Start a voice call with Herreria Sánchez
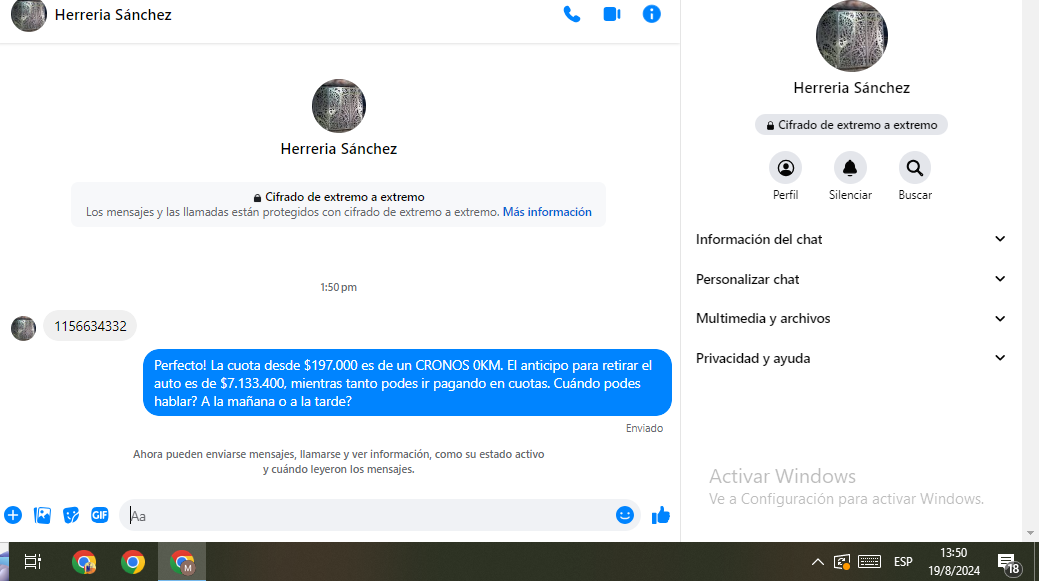Screen dimensions: 1039x581 tap(572, 14)
